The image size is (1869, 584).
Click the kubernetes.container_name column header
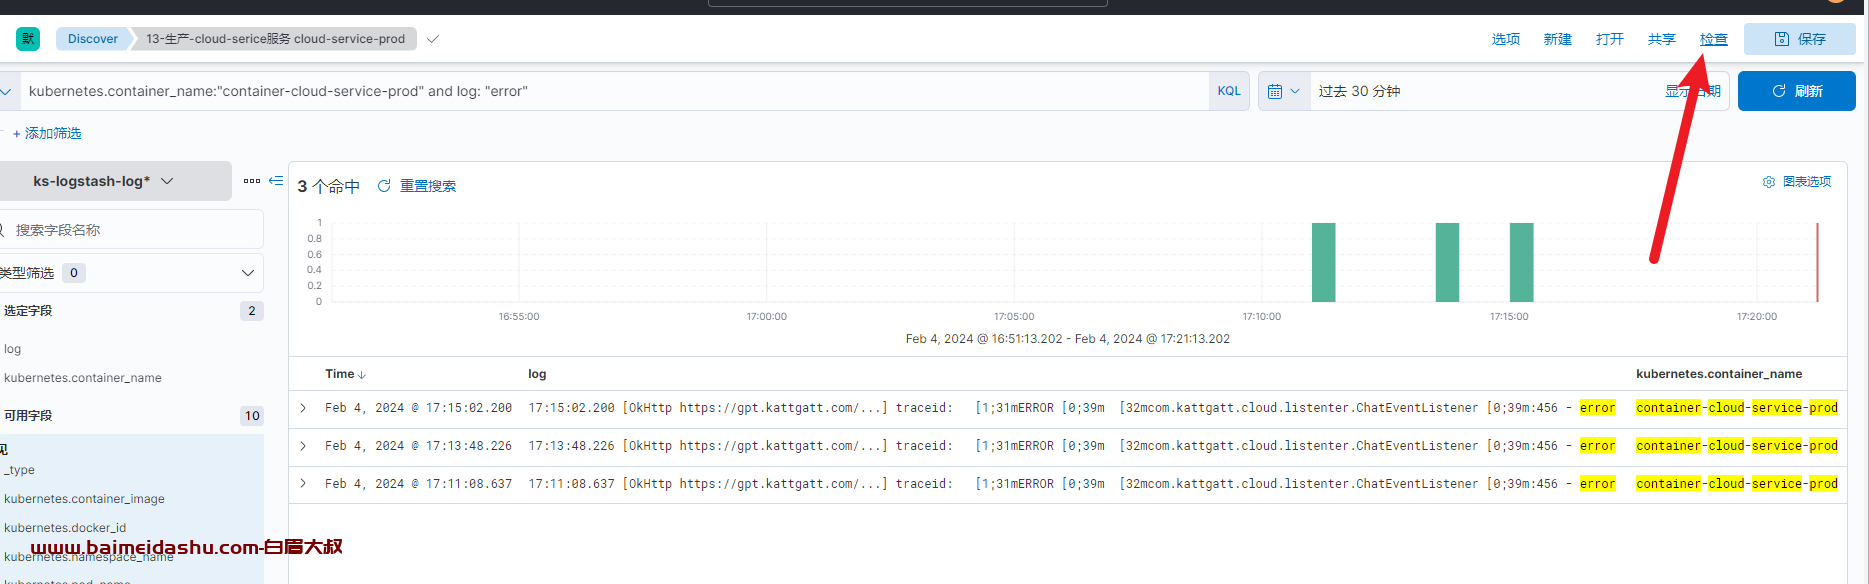(1719, 374)
